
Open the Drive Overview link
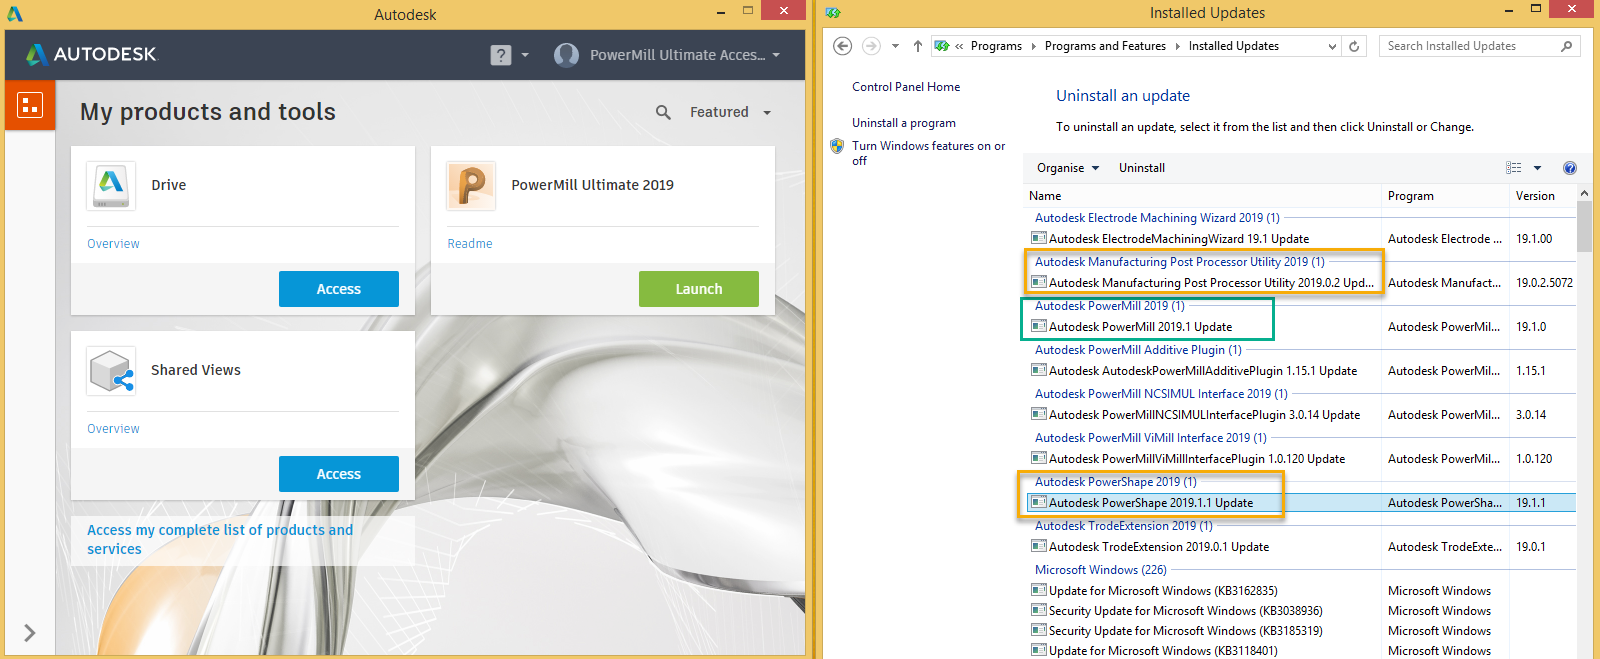pyautogui.click(x=113, y=243)
